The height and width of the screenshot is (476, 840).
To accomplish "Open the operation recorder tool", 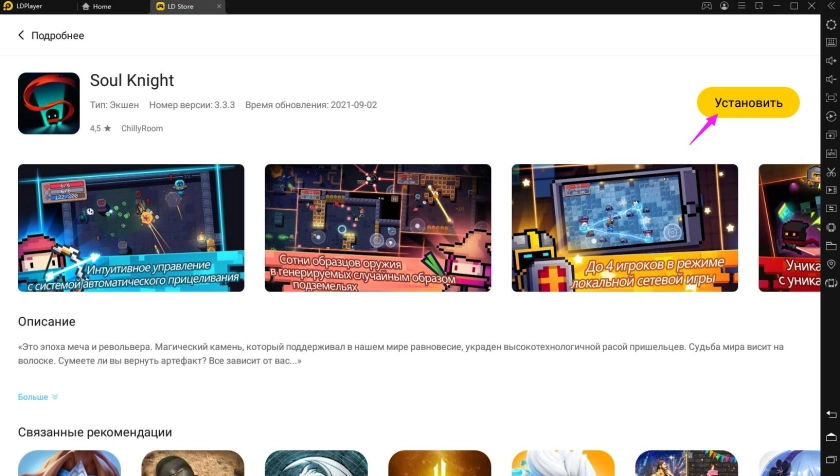I will [831, 116].
